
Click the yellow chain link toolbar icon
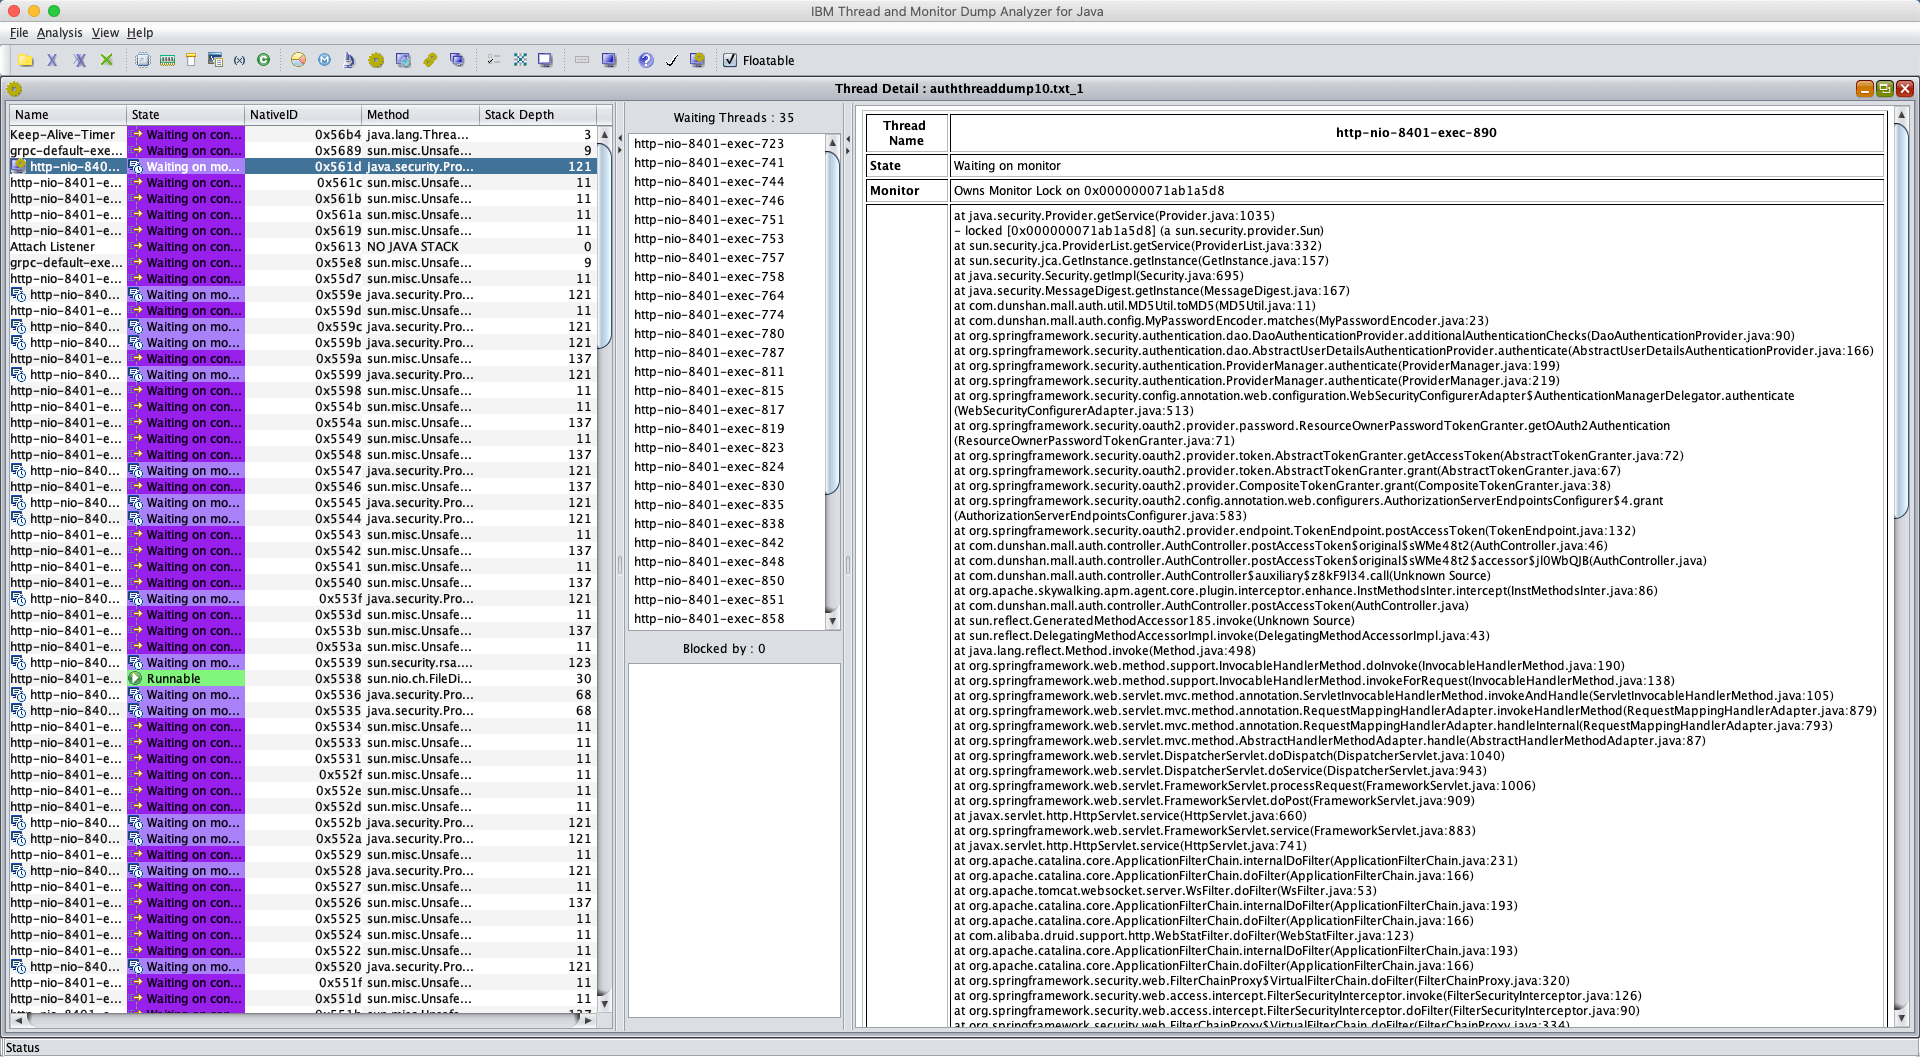point(430,60)
